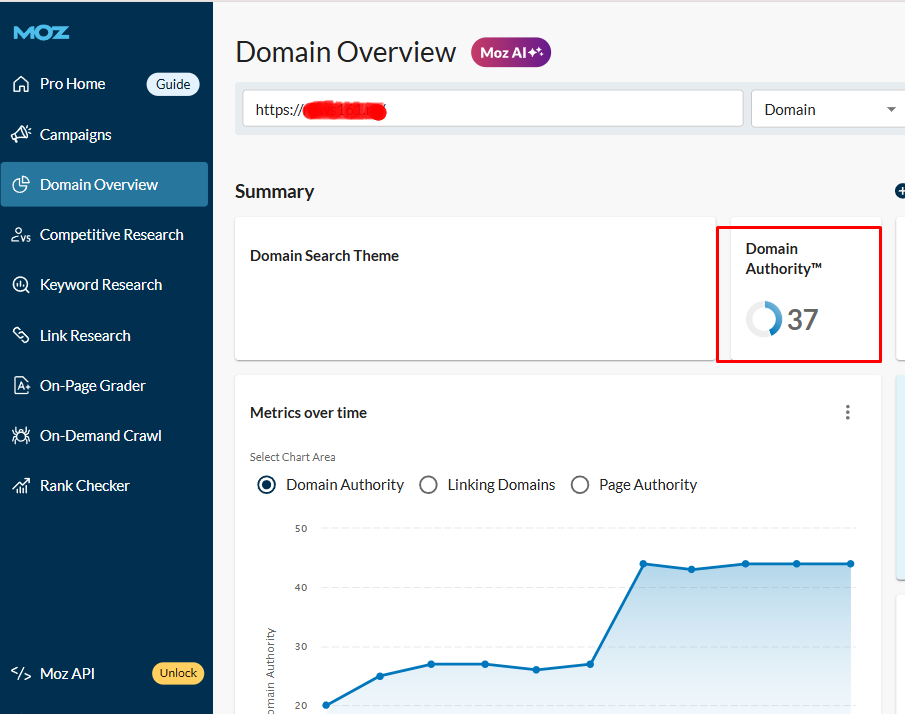
Task: Click the Rank Checker chart icon
Action: click(x=21, y=486)
